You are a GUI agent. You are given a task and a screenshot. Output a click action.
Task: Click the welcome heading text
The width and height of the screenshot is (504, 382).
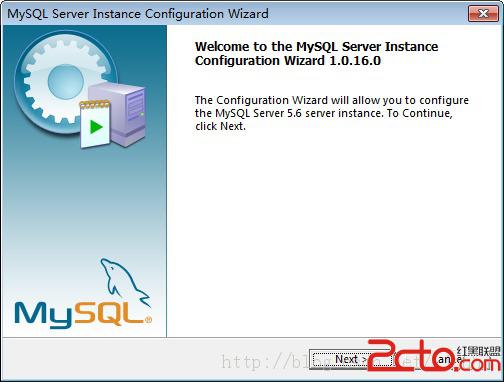[316, 53]
